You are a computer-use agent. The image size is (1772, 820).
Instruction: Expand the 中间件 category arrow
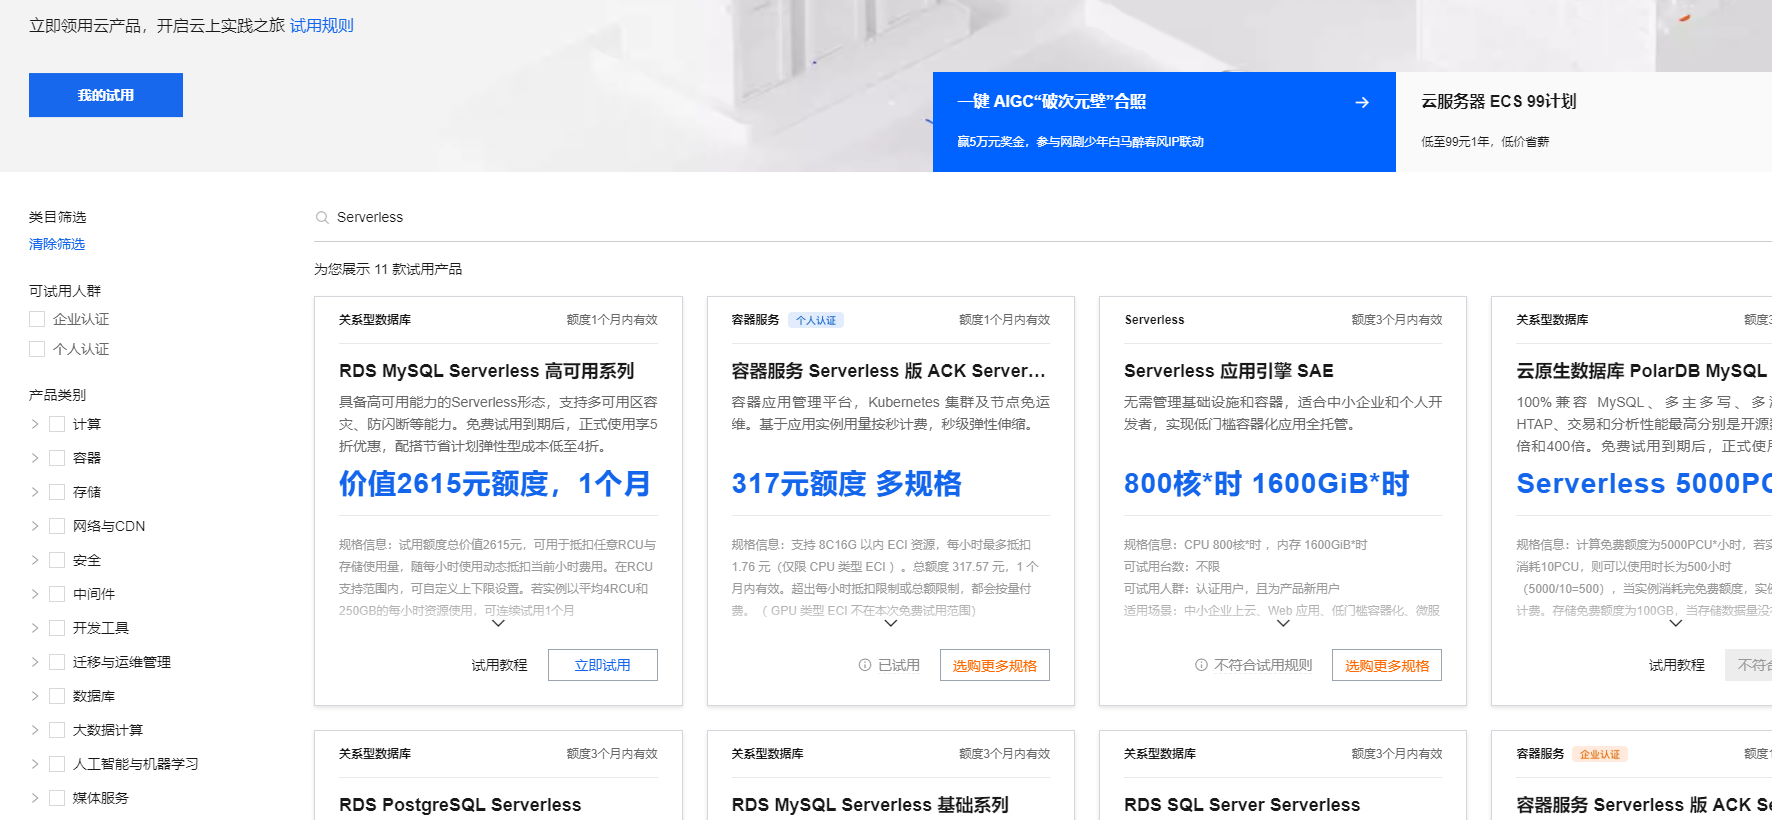point(35,594)
